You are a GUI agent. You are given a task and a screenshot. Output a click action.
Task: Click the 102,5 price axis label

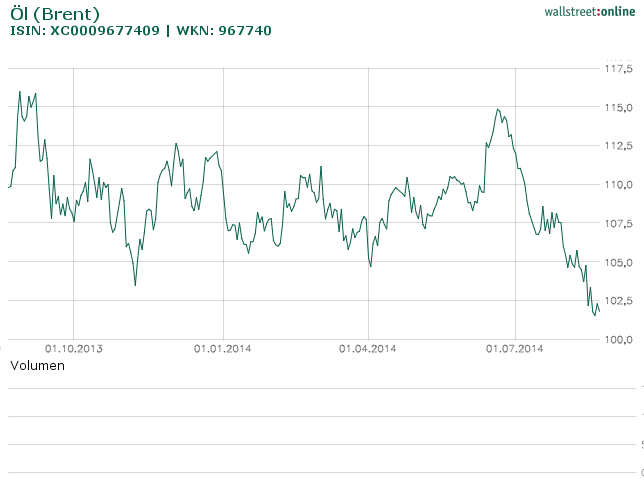click(x=617, y=301)
